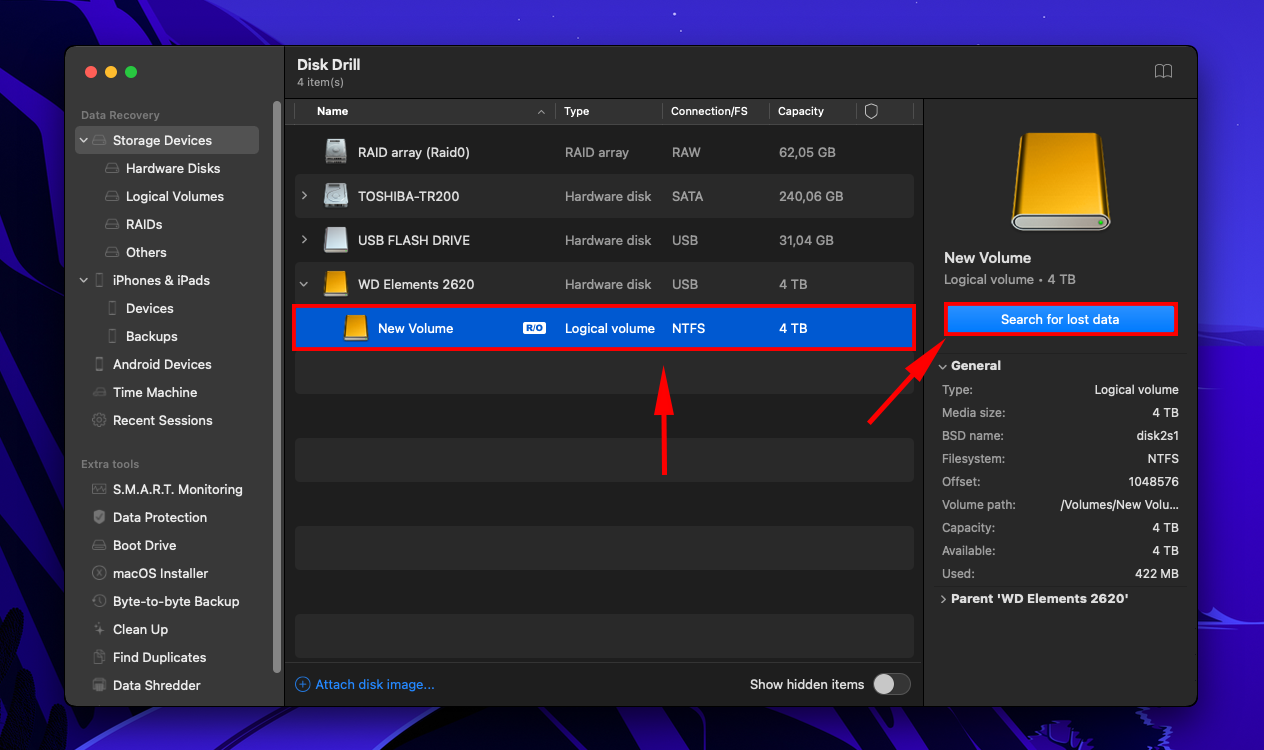Click BSD name value disk2s1
The height and width of the screenshot is (750, 1264).
(1158, 436)
